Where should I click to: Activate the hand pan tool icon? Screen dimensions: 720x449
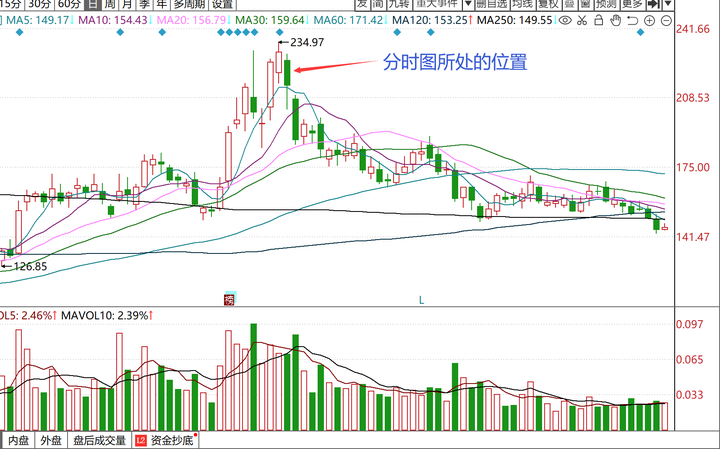[615, 20]
